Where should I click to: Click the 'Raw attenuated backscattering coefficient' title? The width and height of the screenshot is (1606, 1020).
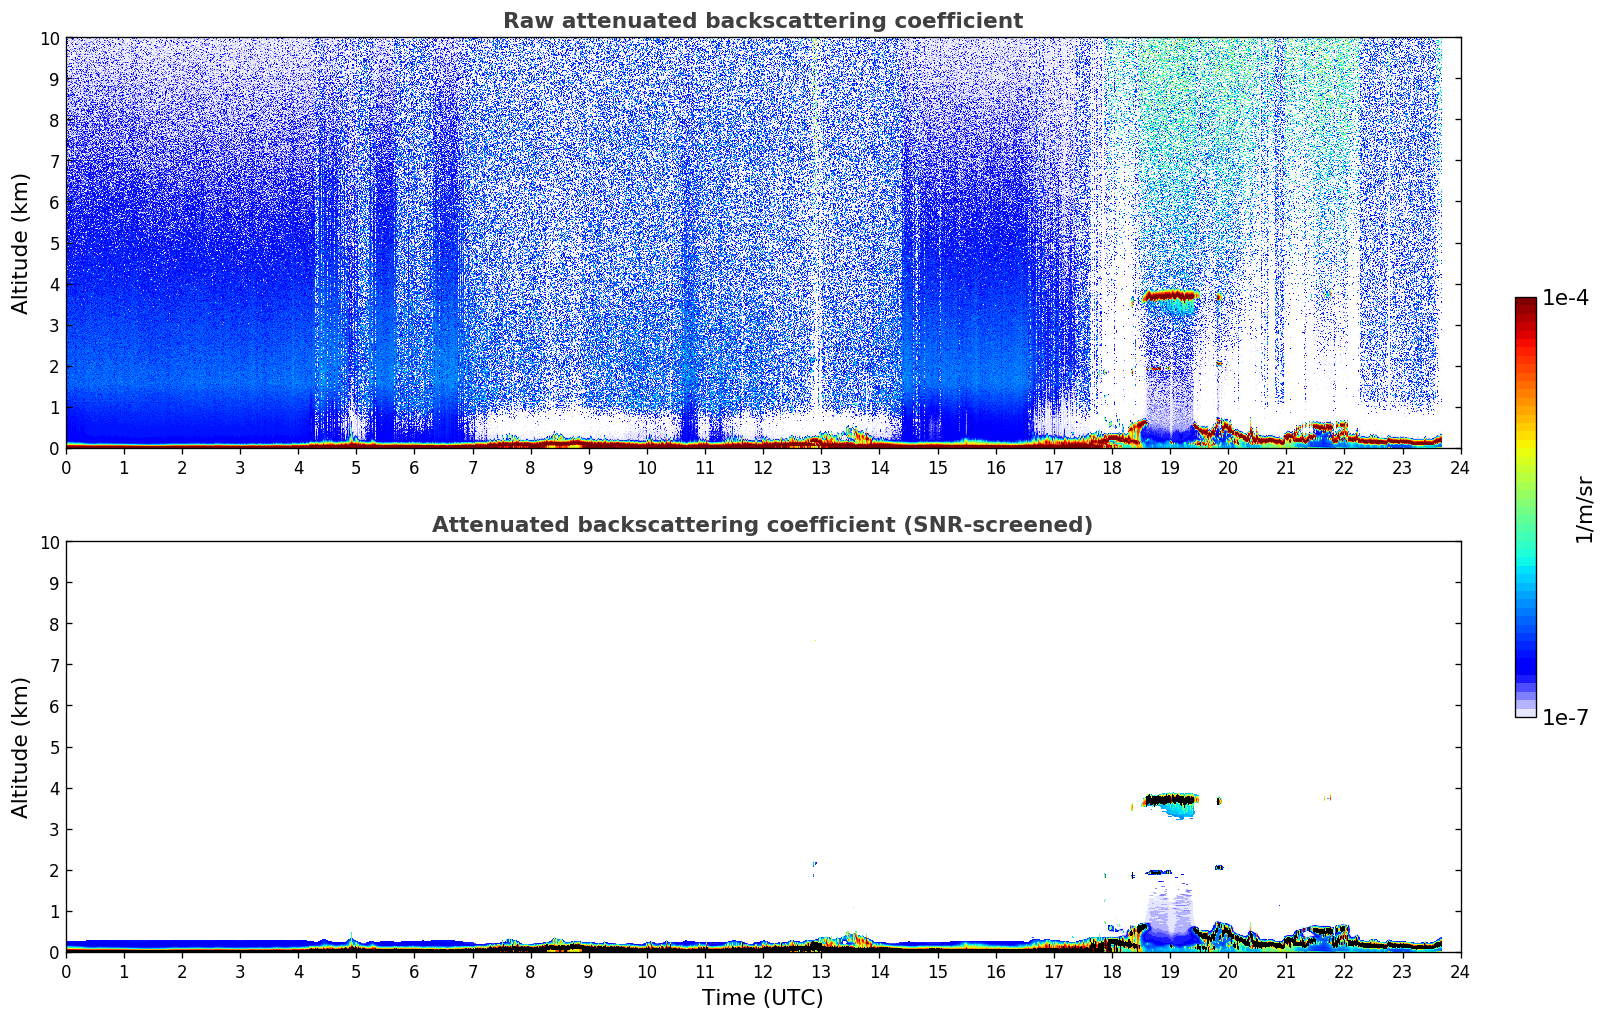pos(762,21)
